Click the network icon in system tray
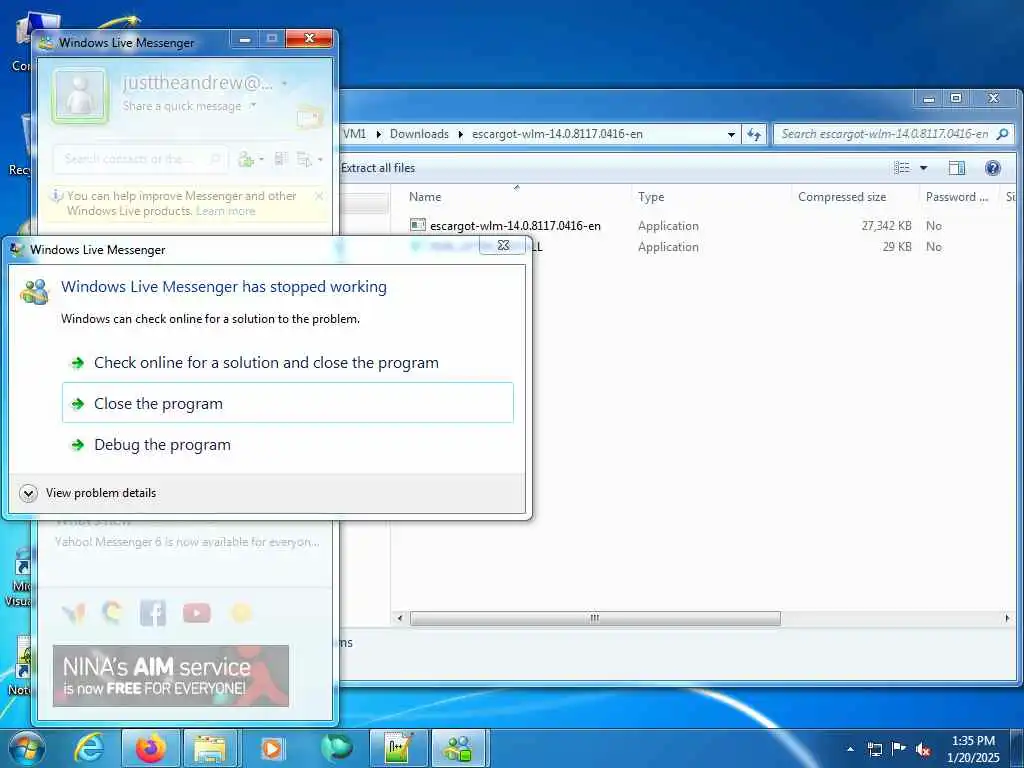Image resolution: width=1024 pixels, height=768 pixels. pyautogui.click(x=874, y=749)
